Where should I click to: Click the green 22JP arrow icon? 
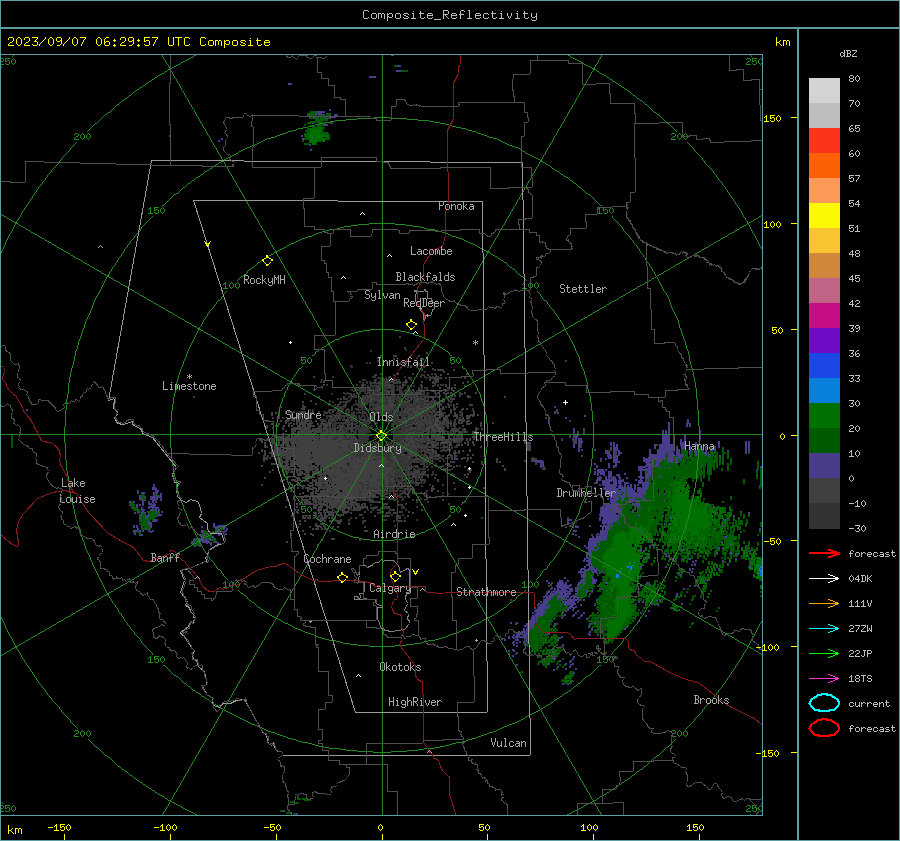pos(824,653)
